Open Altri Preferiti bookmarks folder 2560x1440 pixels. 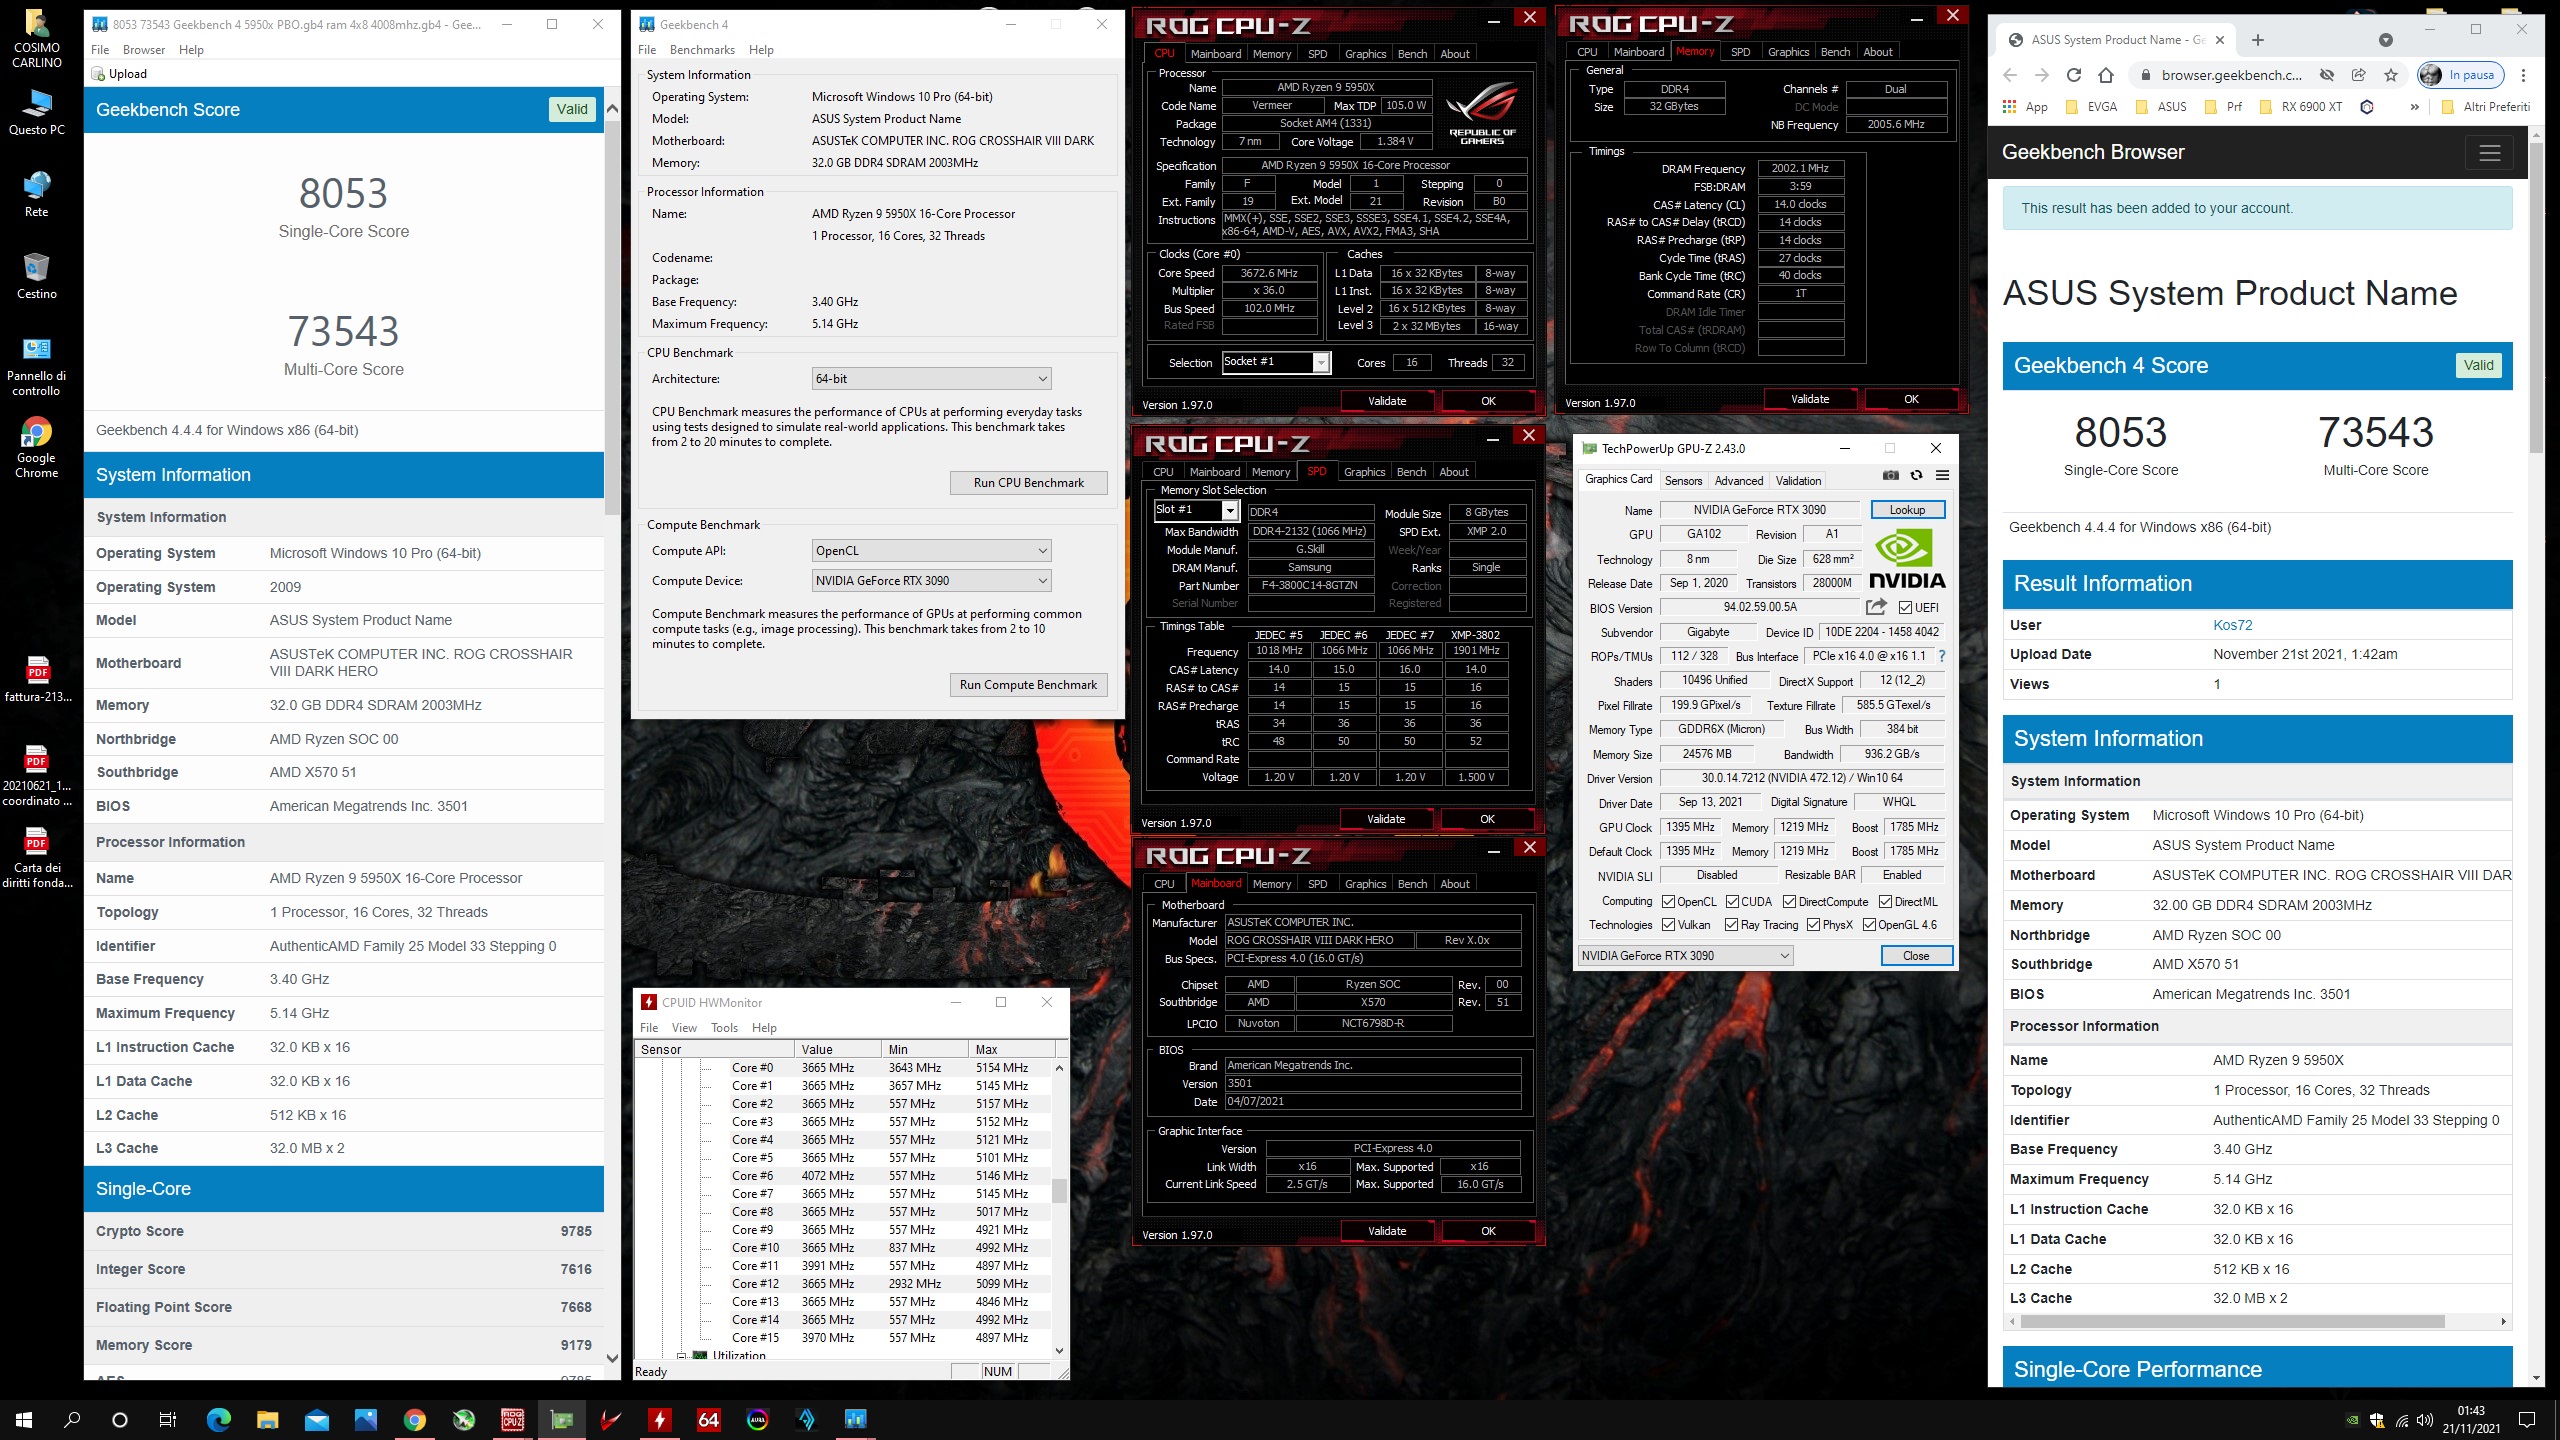coord(2485,107)
